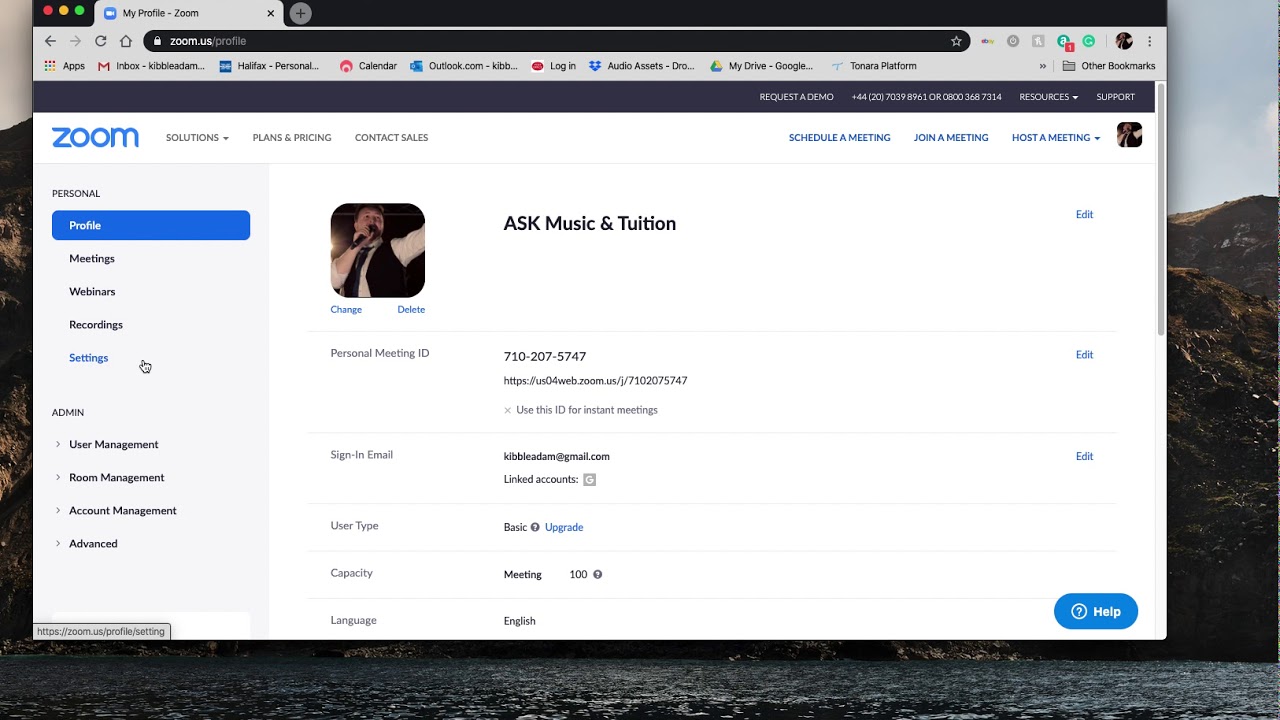The height and width of the screenshot is (720, 1280).
Task: Show the hidden bookmarks overflow chevron
Action: [1042, 66]
